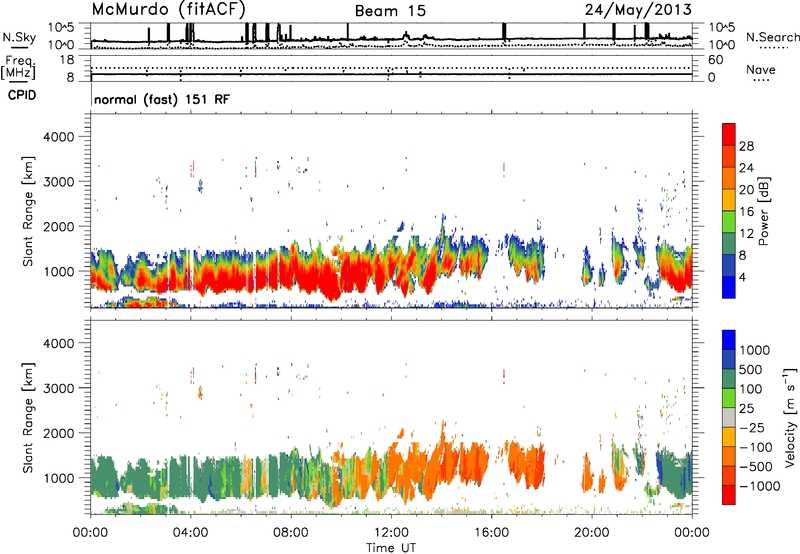Click the '20:00' time axis label
Image resolution: width=800 pixels, height=554 pixels.
(x=591, y=533)
